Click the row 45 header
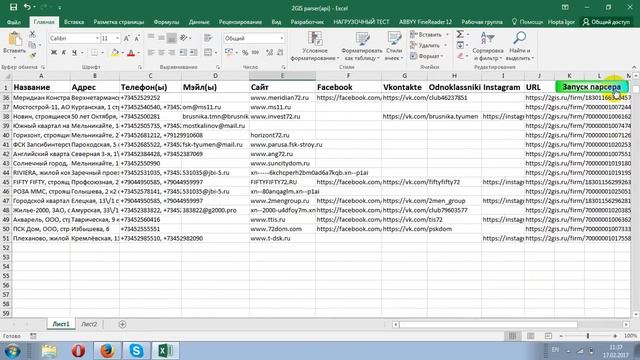This screenshot has width=640, height=360. (6, 182)
